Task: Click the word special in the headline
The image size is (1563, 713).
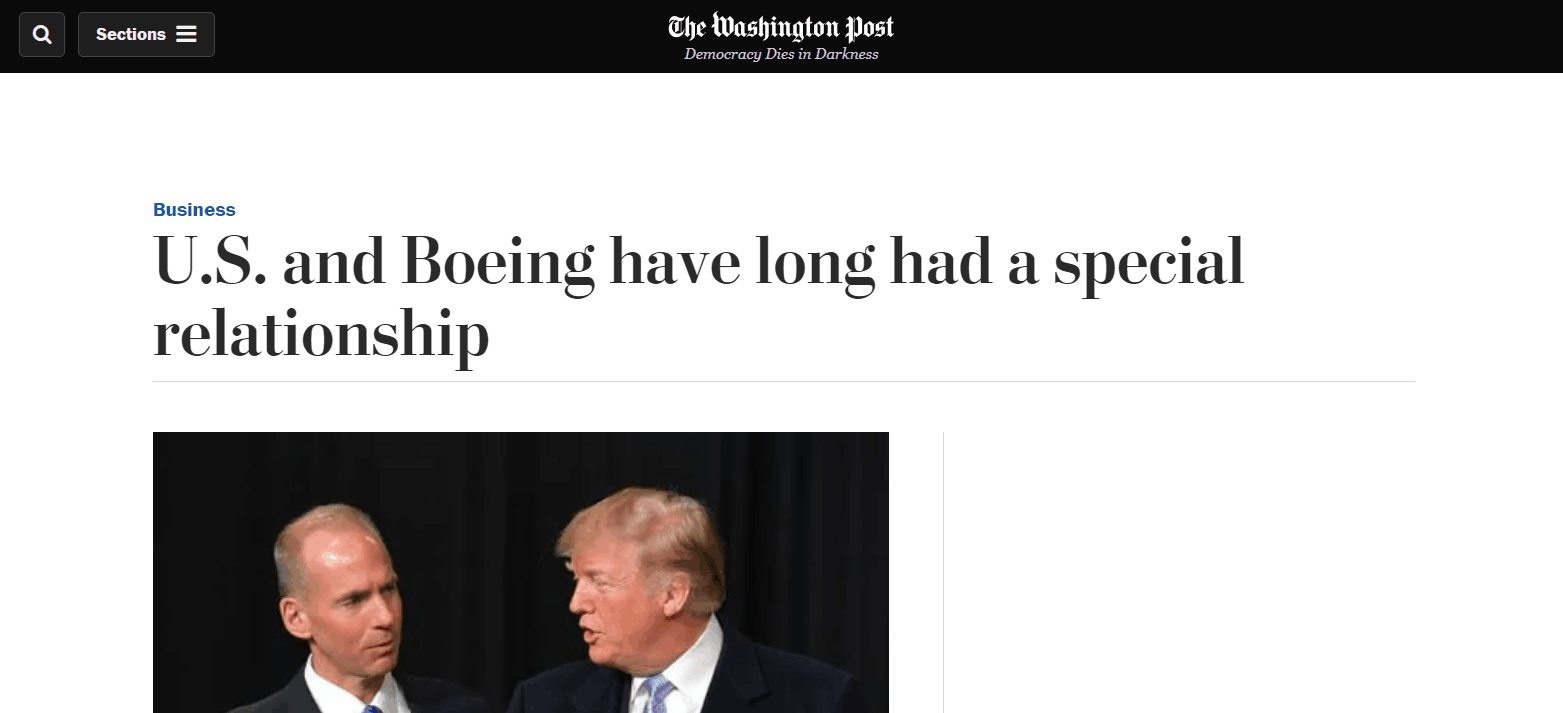Action: 1149,263
